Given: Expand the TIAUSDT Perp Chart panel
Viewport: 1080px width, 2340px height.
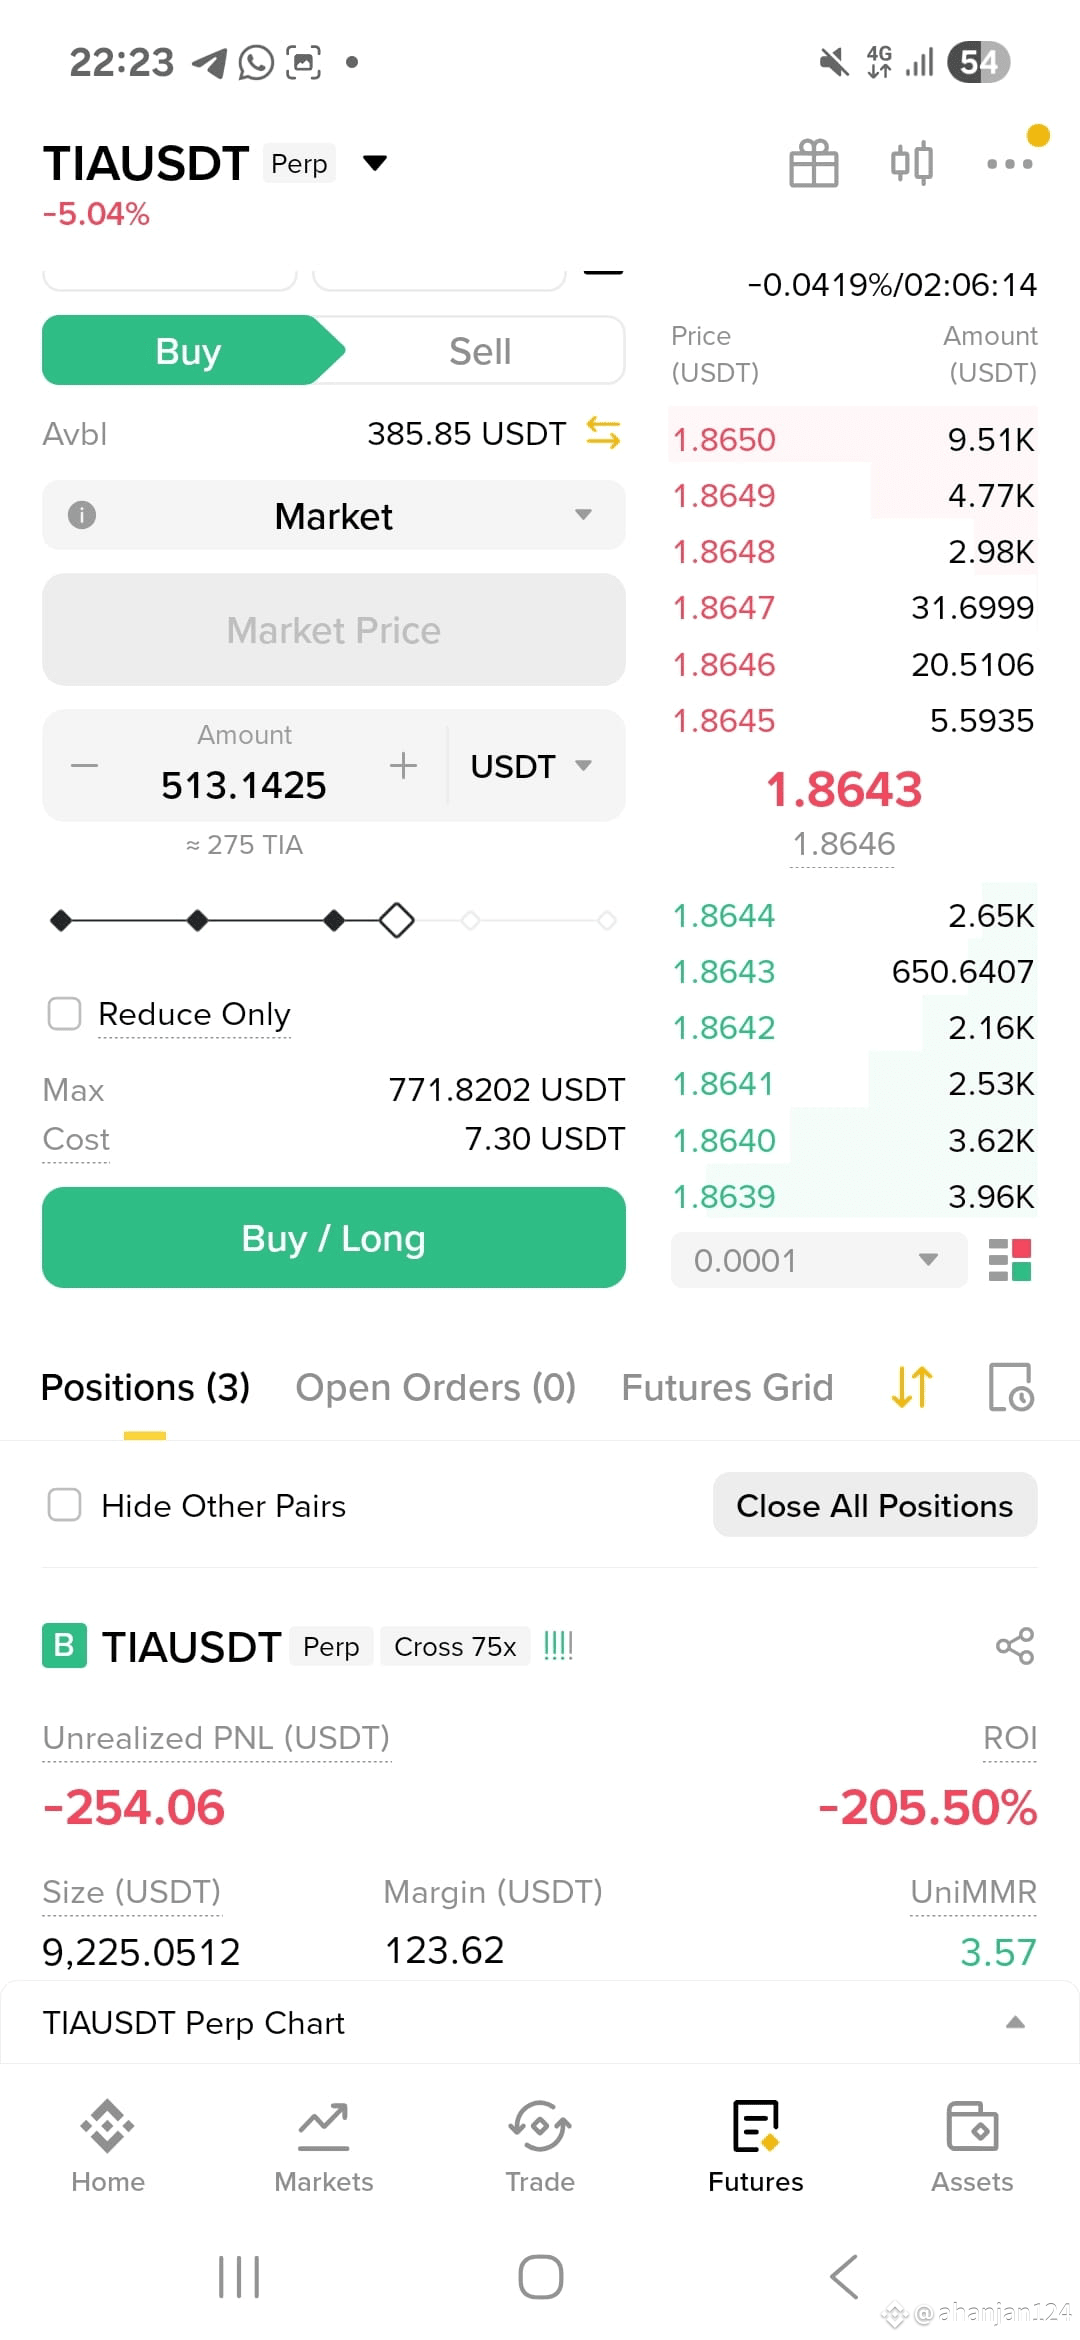Looking at the screenshot, I should pos(540,2022).
